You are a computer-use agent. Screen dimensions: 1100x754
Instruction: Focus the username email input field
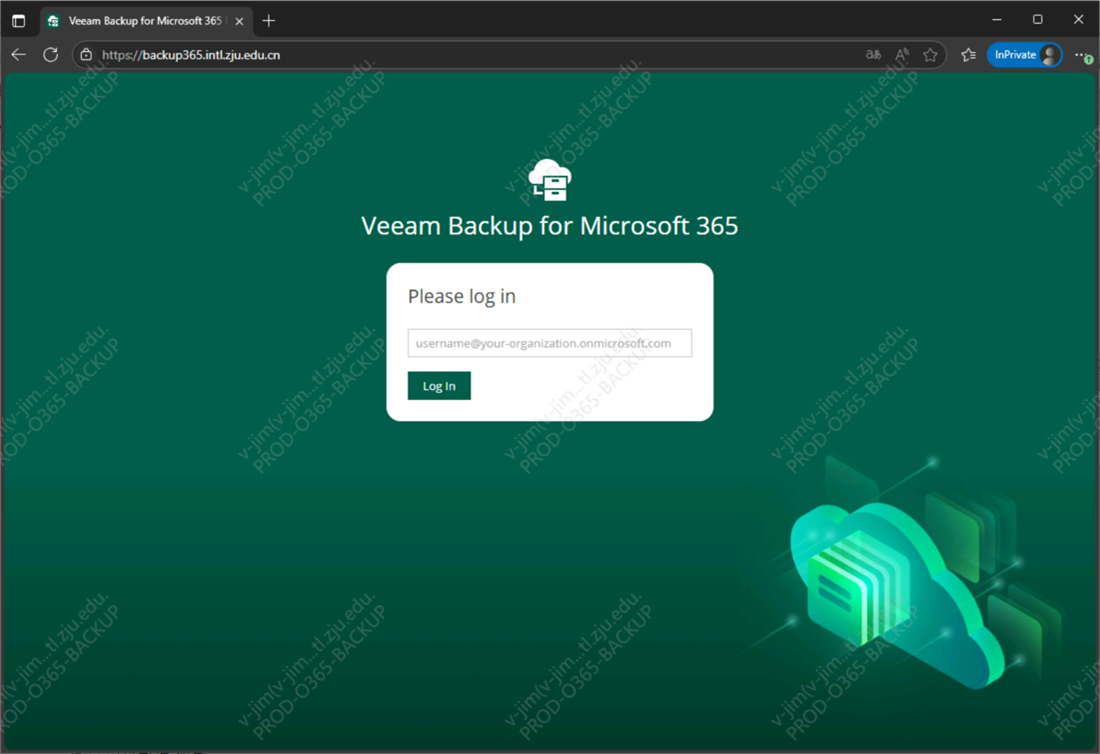point(549,343)
